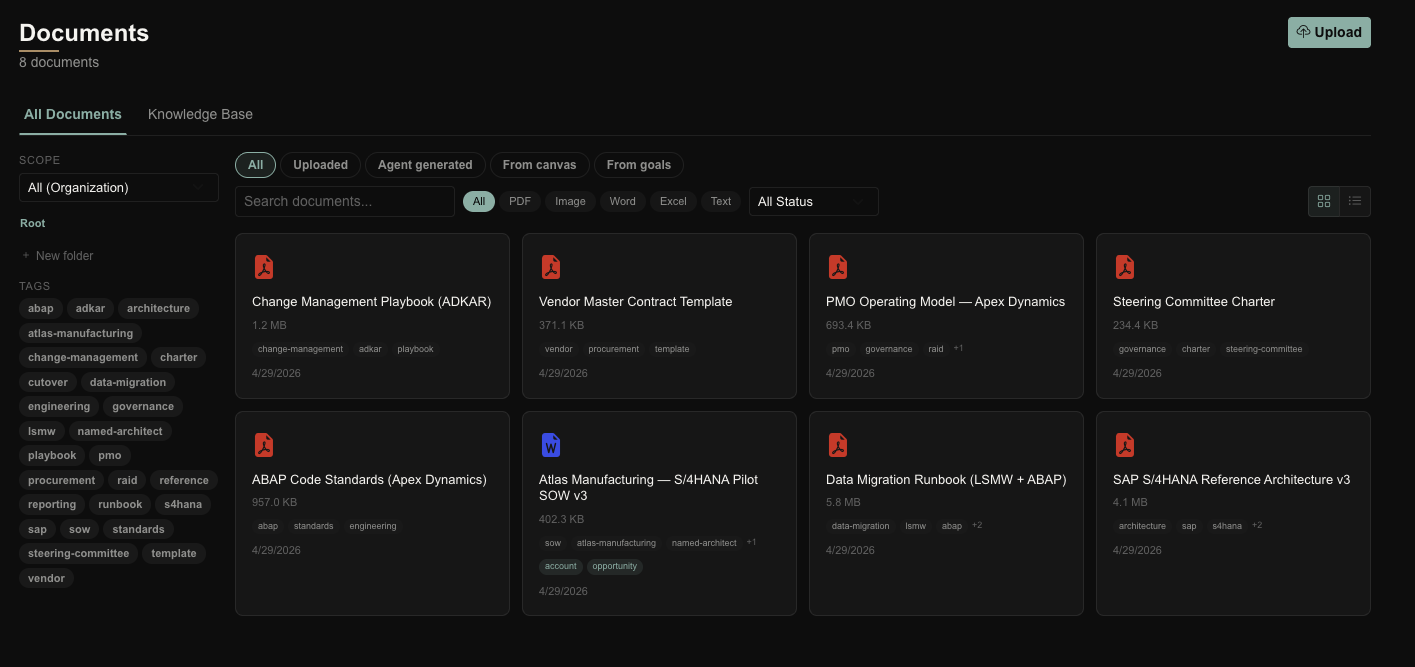Open Vendor Master Contract Template title
The width and height of the screenshot is (1415, 667).
click(636, 302)
